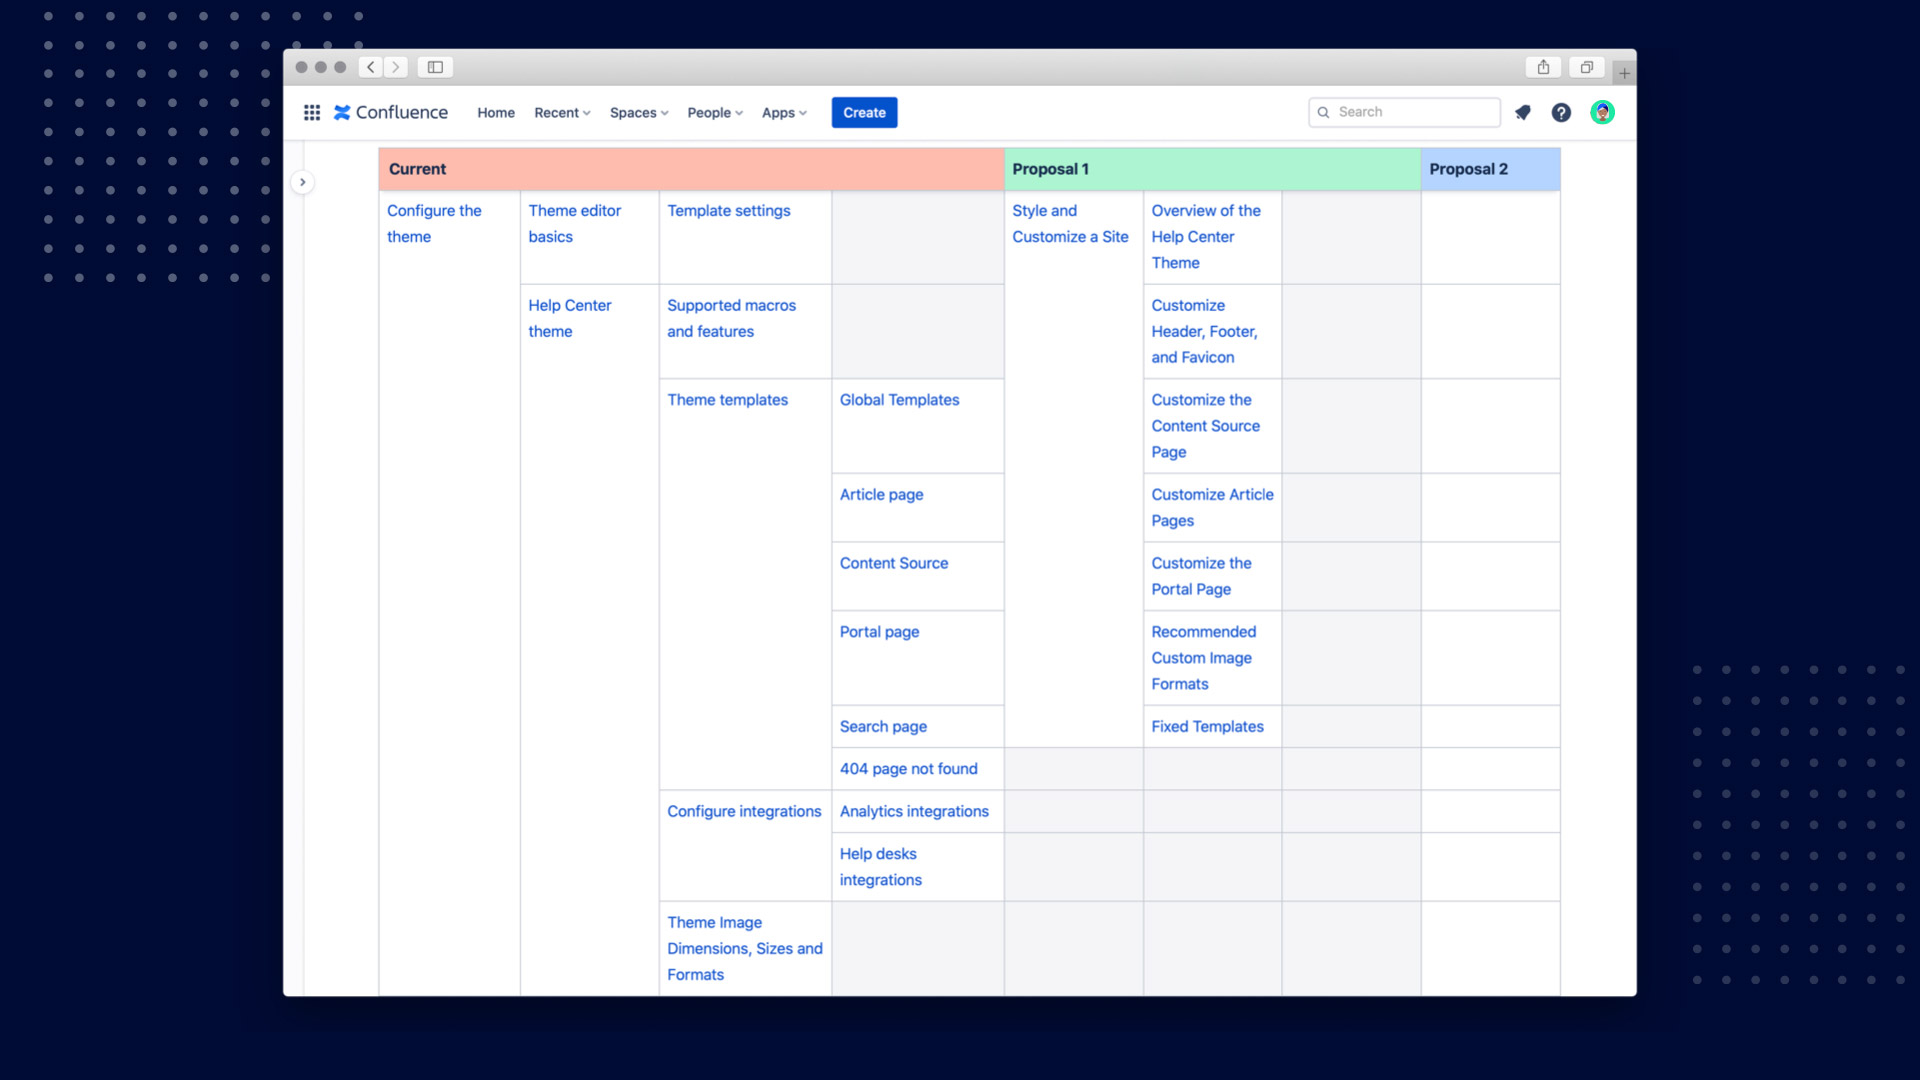Viewport: 1920px width, 1080px height.
Task: Click the help question mark icon
Action: [1560, 112]
